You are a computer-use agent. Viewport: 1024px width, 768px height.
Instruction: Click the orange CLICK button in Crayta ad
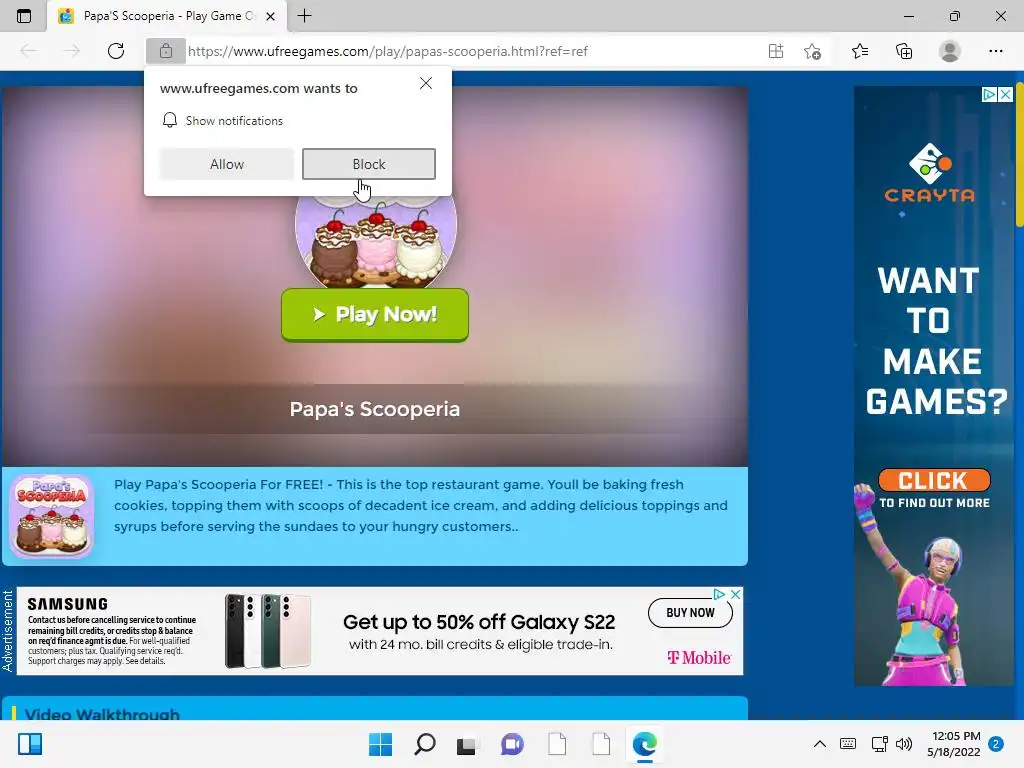point(934,480)
